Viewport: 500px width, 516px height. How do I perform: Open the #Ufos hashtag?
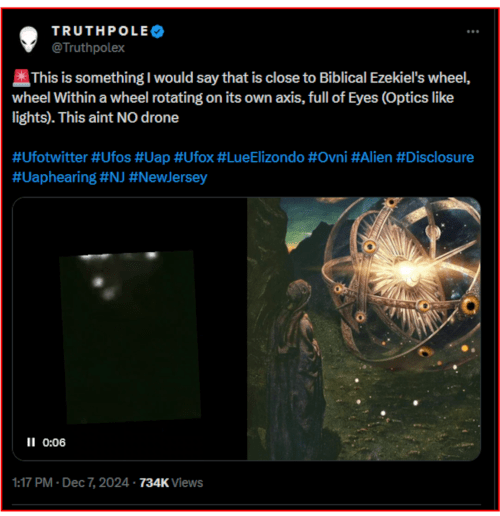(x=111, y=157)
